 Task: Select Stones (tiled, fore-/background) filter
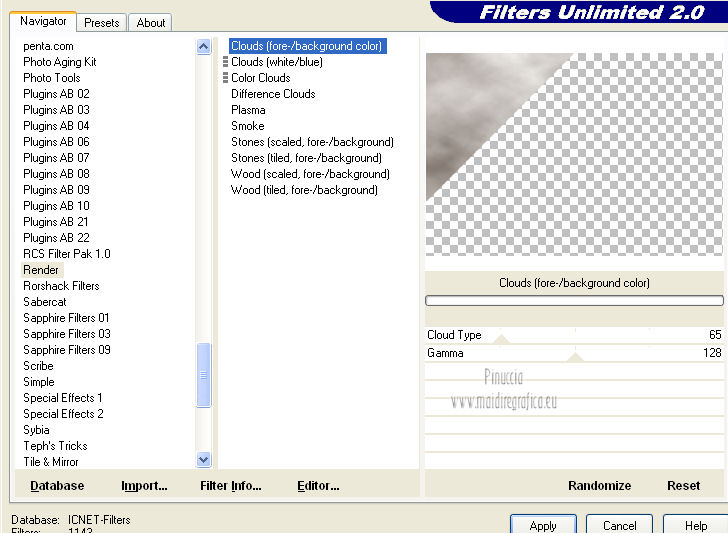306,158
